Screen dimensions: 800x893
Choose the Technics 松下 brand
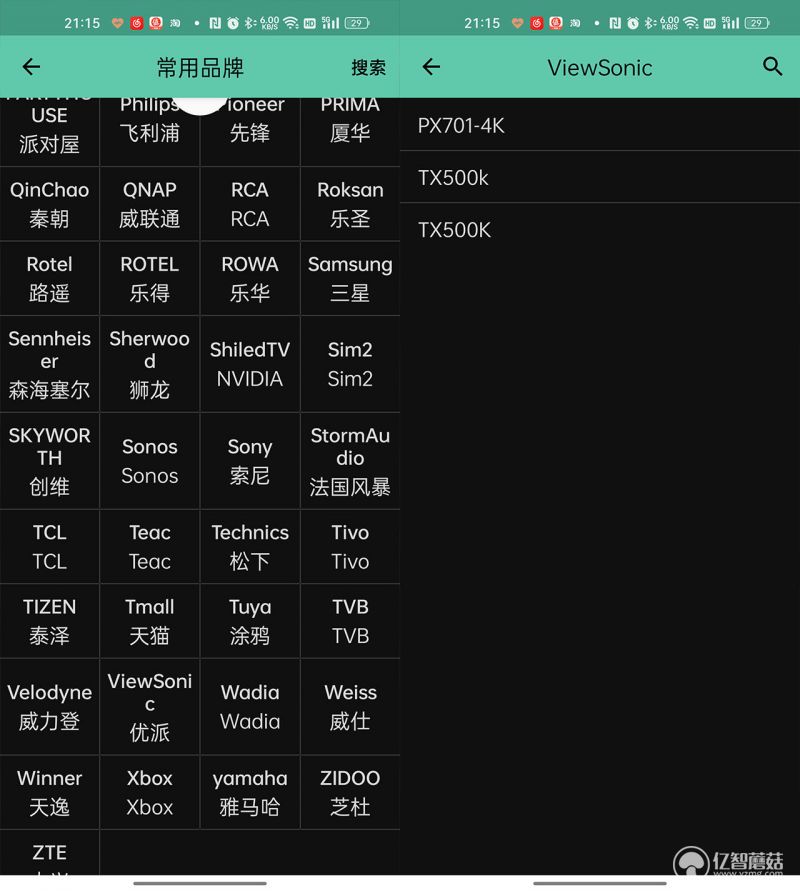pos(250,547)
